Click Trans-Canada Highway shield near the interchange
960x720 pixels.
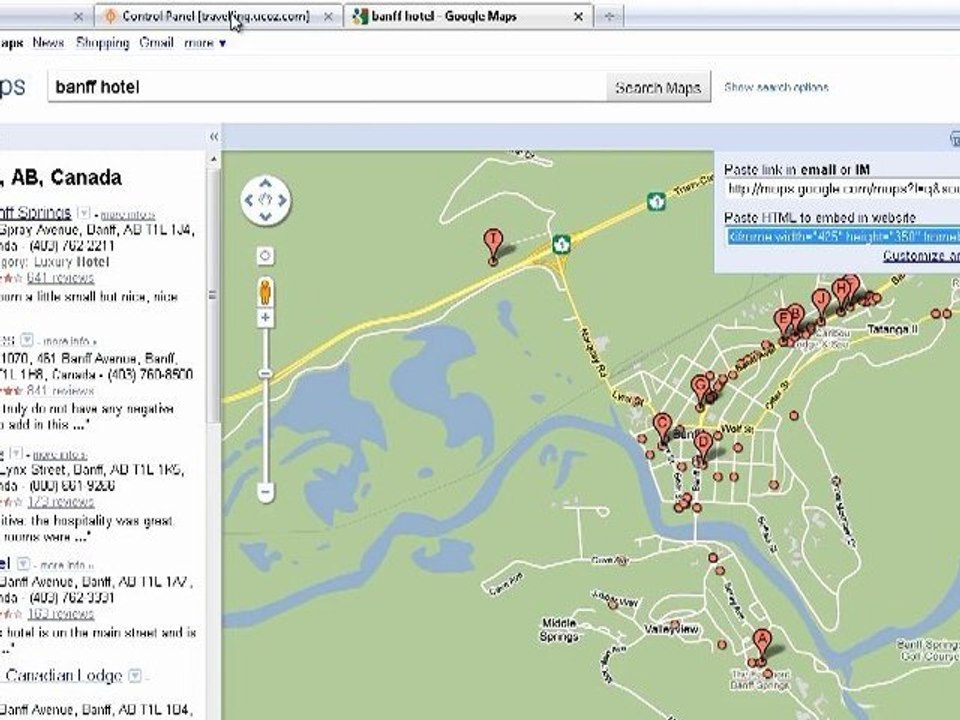tap(561, 244)
